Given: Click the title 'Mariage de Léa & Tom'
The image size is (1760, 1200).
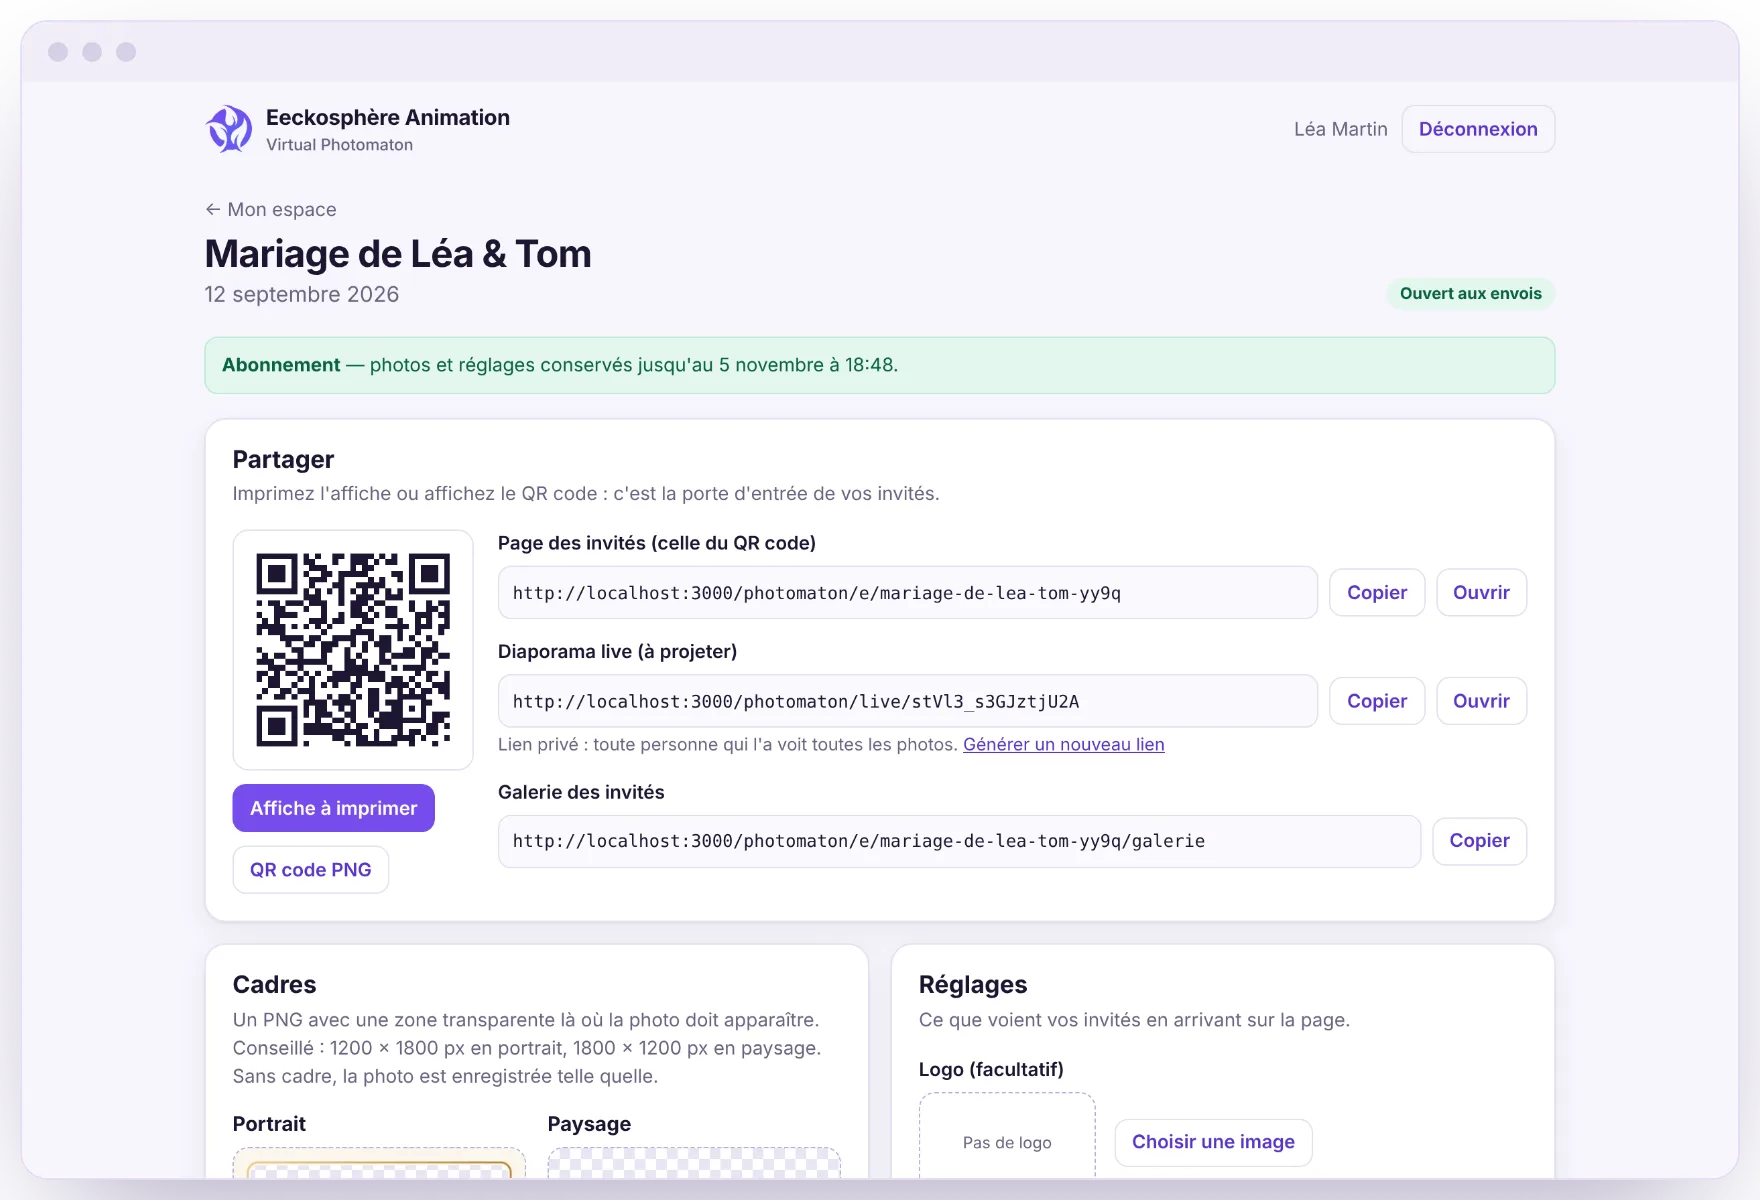Looking at the screenshot, I should (398, 254).
